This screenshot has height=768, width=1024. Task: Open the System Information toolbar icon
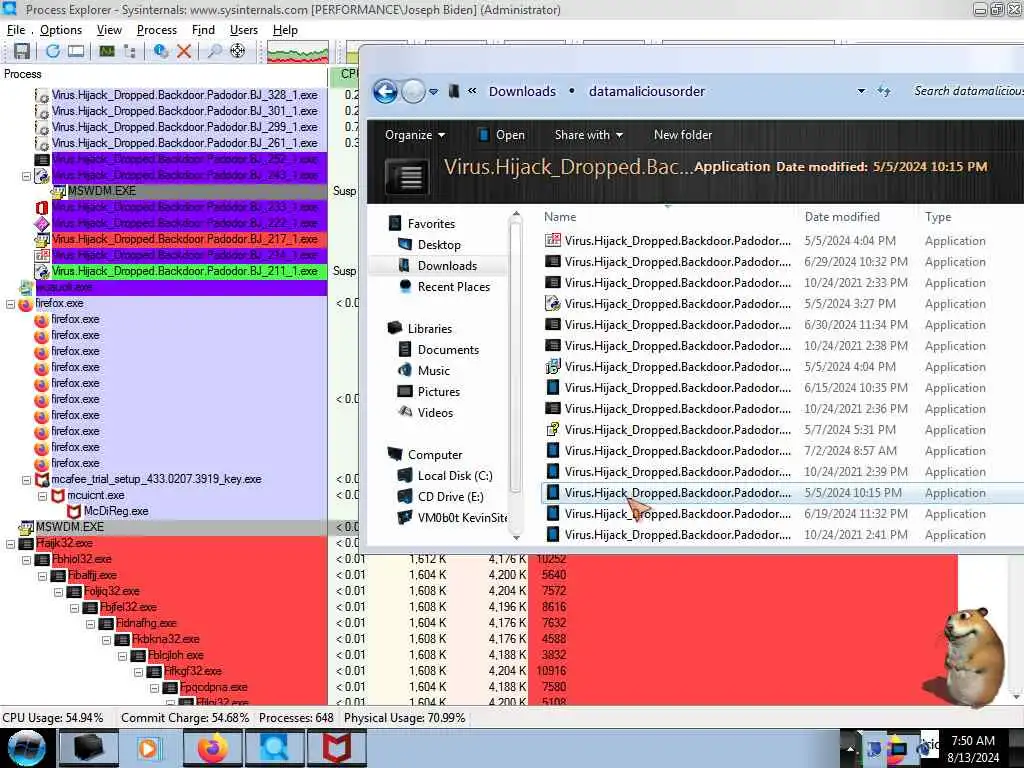coord(106,51)
